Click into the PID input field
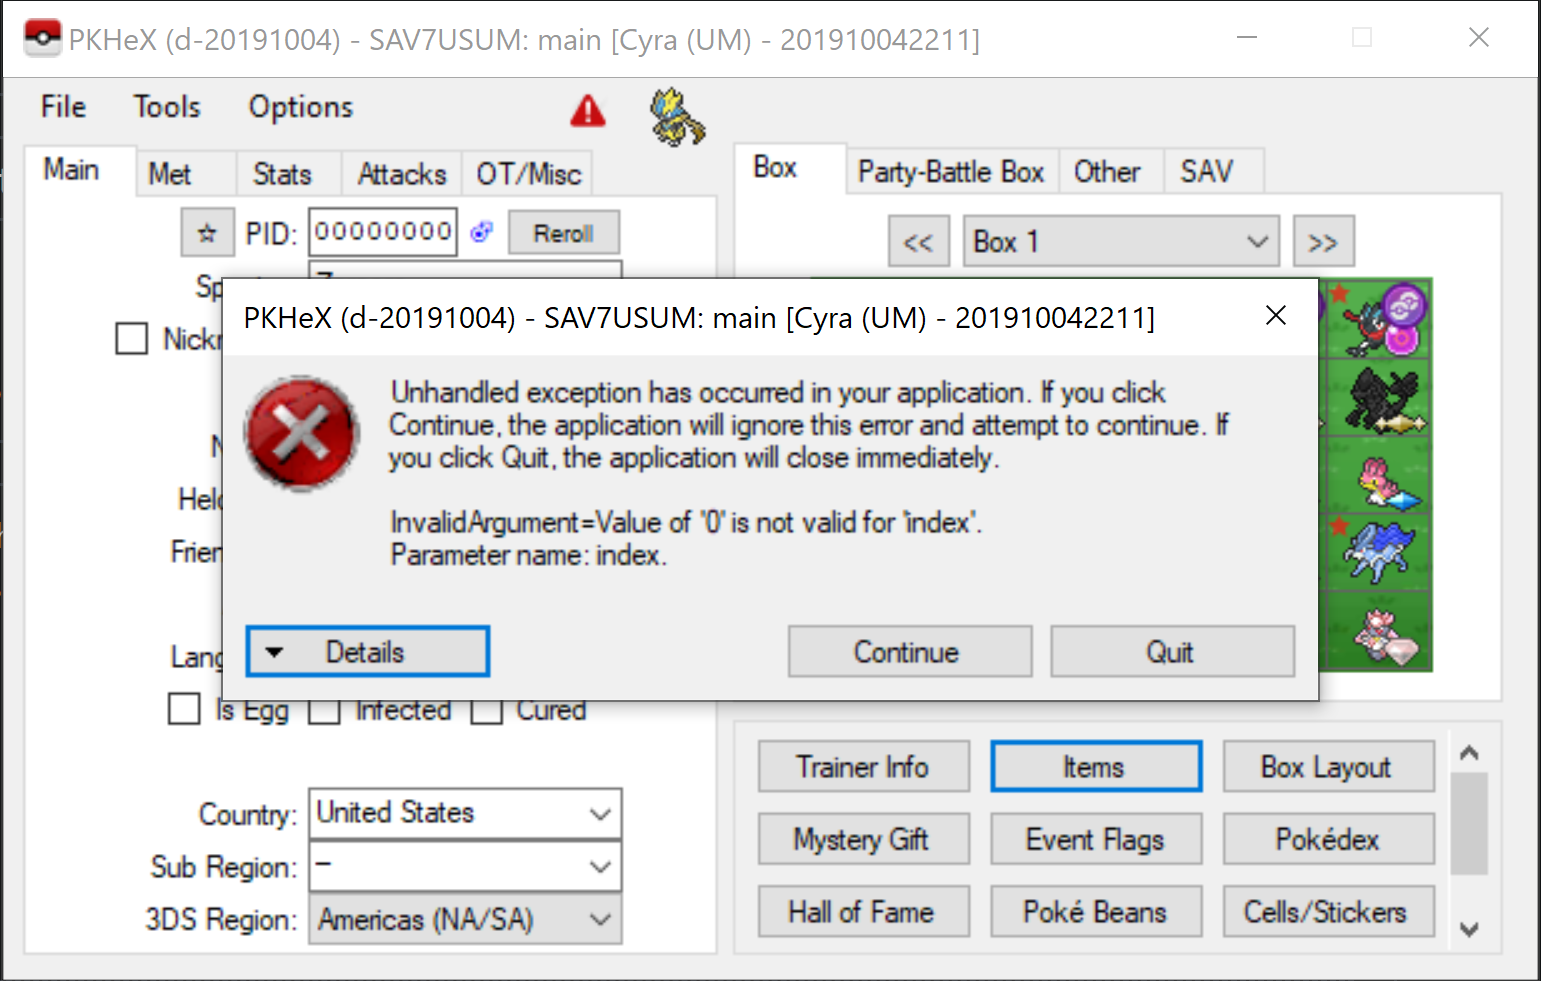This screenshot has width=1541, height=981. click(x=383, y=232)
